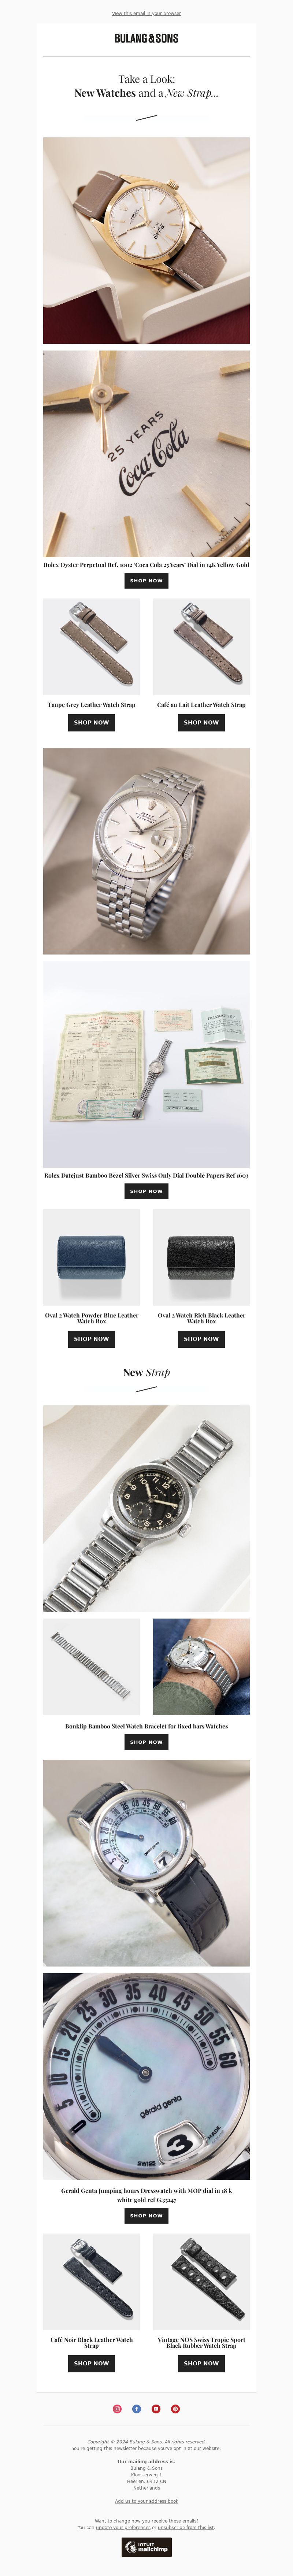
Task: Shop the Taupe Grey Leather Watch Strap
Action: pyautogui.click(x=91, y=722)
